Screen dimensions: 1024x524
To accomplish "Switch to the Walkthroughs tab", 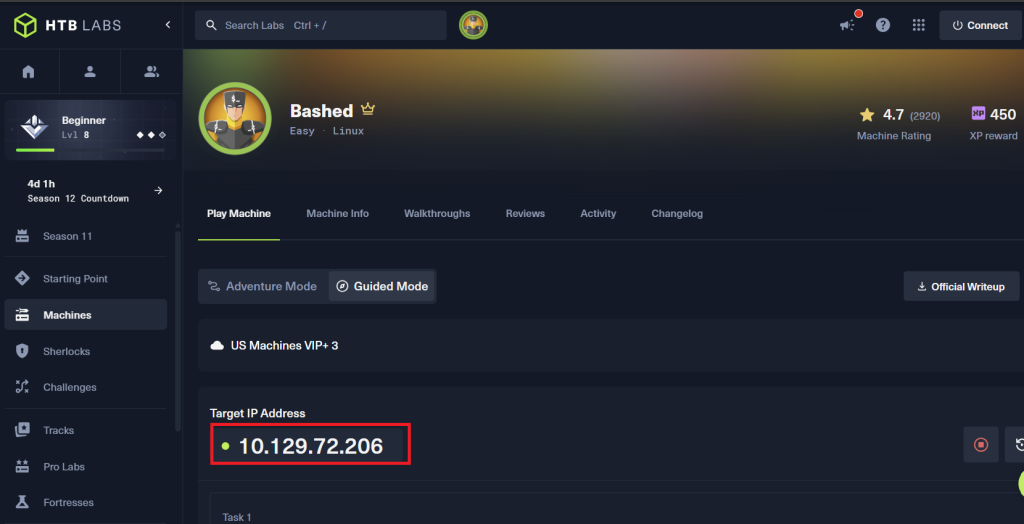I will coord(437,214).
